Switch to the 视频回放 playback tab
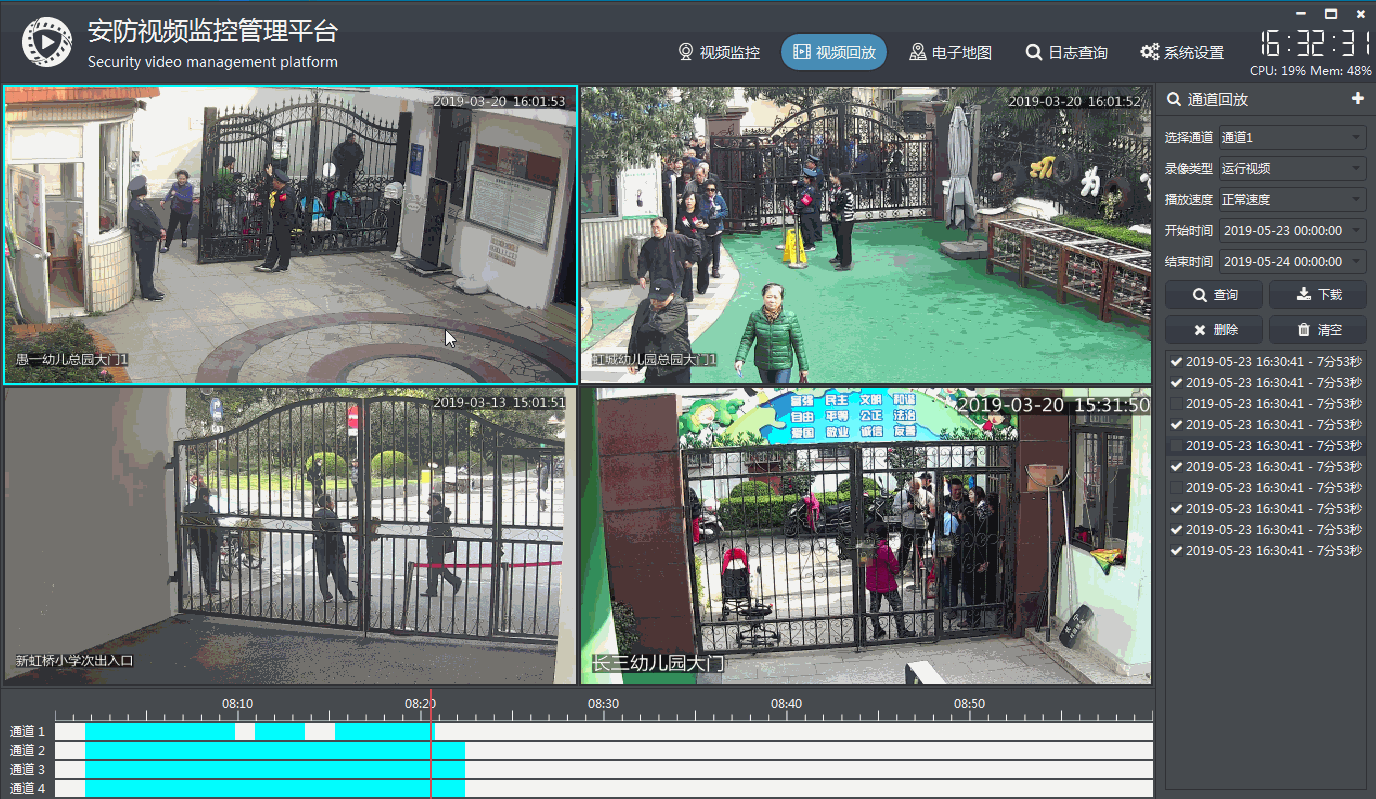This screenshot has height=799, width=1376. click(x=833, y=52)
